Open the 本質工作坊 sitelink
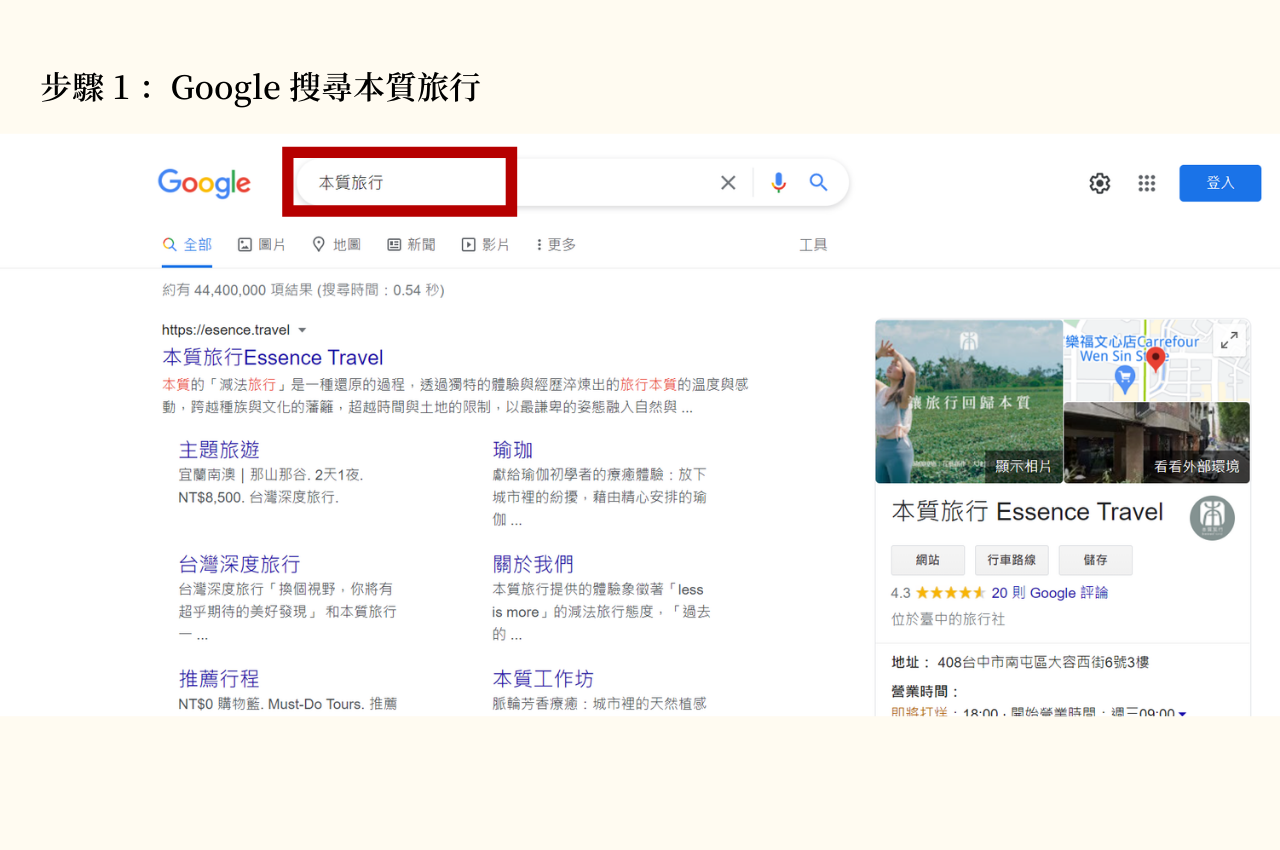The width and height of the screenshot is (1280, 850). click(x=543, y=679)
